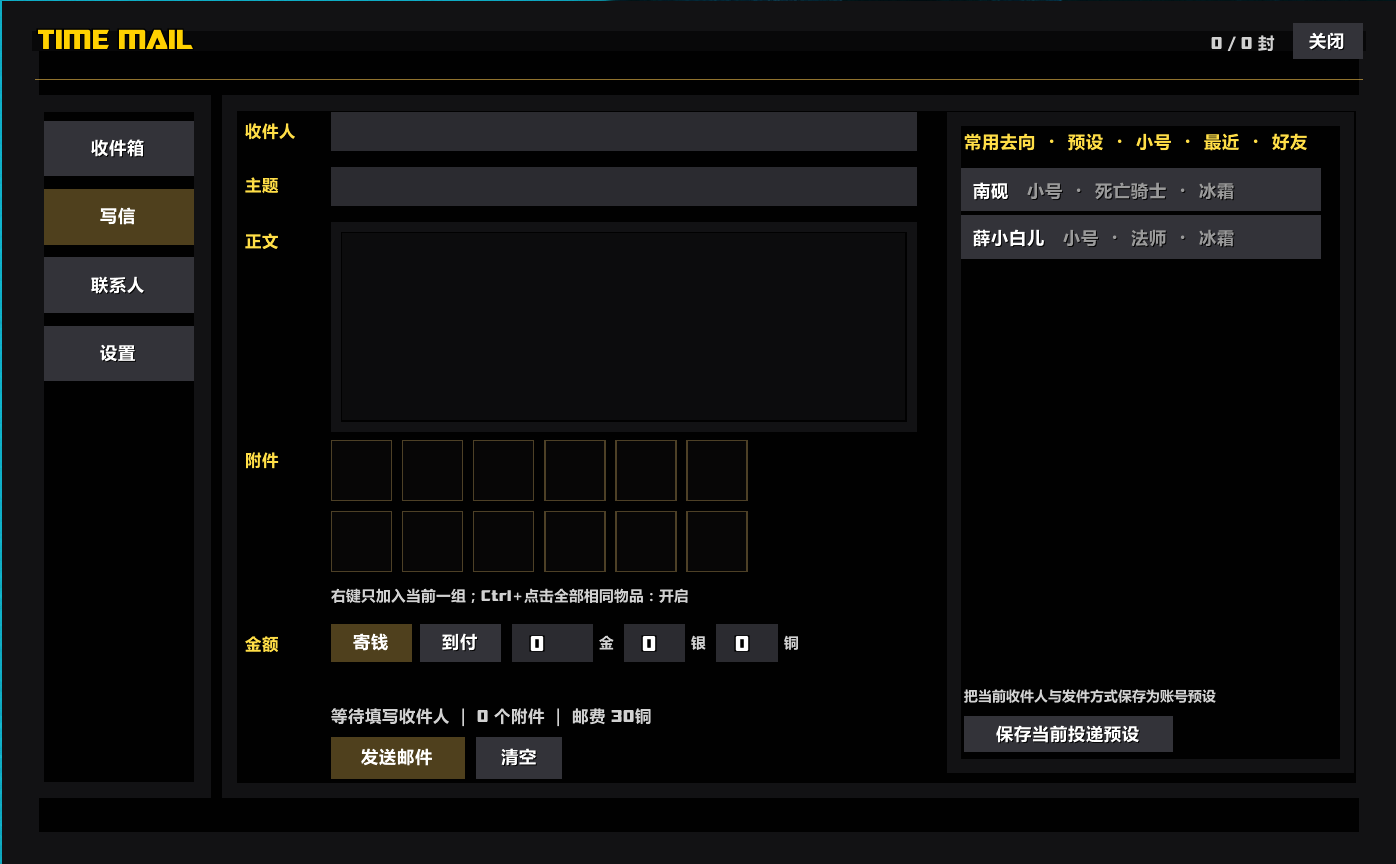Click the 金 gold amount field
Screen dimensions: 1396x864
tap(552, 643)
